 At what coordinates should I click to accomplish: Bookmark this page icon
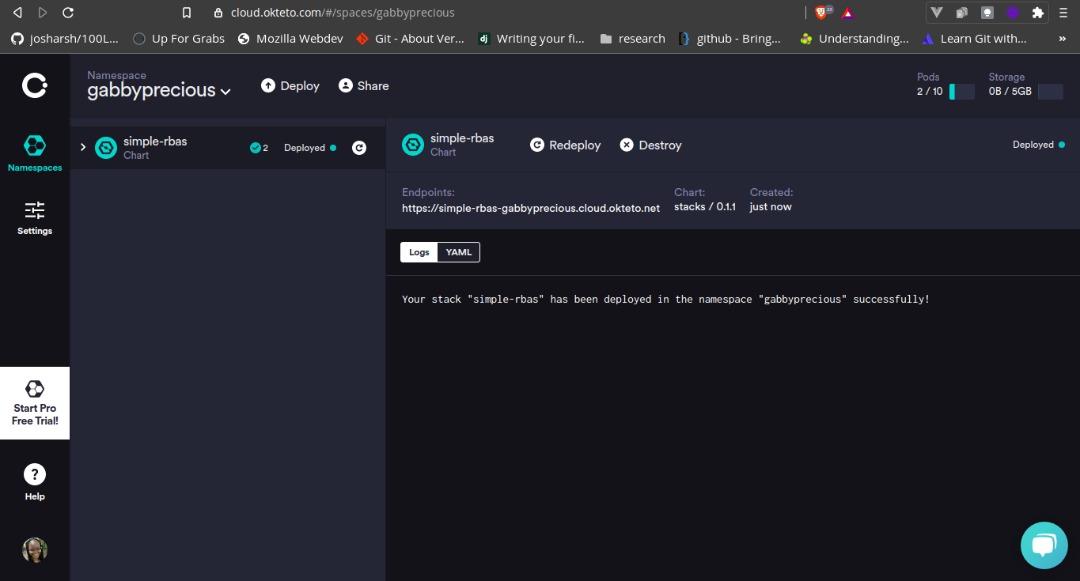[186, 12]
